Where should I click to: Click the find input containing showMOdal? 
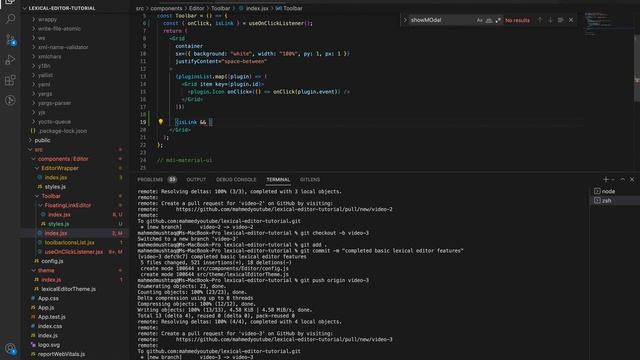coord(442,20)
